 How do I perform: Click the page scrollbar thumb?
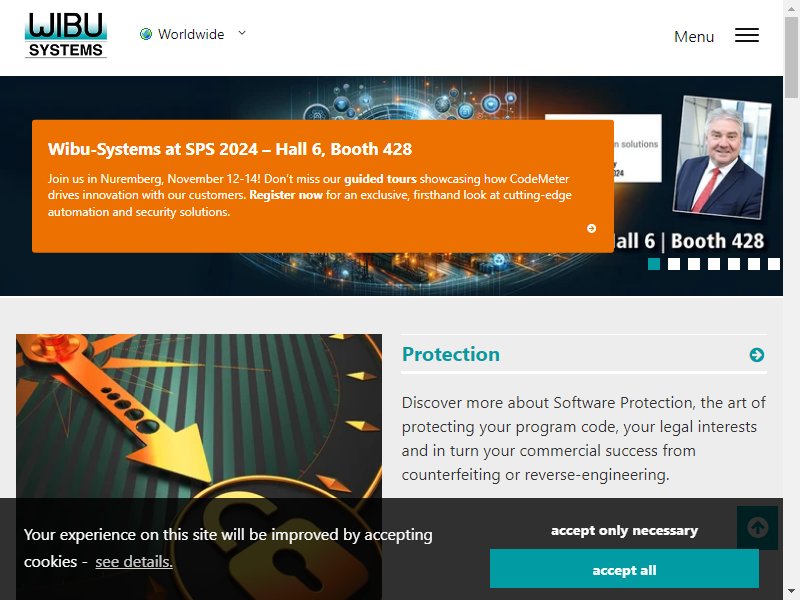(791, 56)
